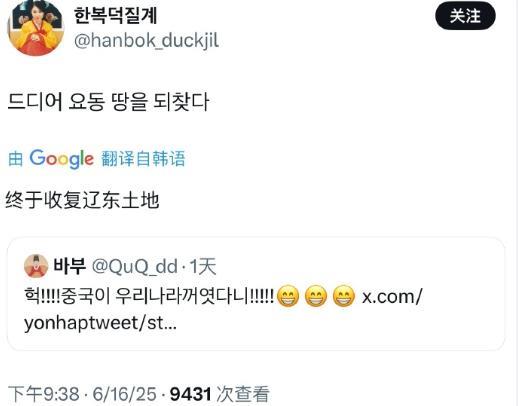This screenshot has height=406, width=518.
Task: Click the 翻译自韩语 translation label
Action: 143,158
